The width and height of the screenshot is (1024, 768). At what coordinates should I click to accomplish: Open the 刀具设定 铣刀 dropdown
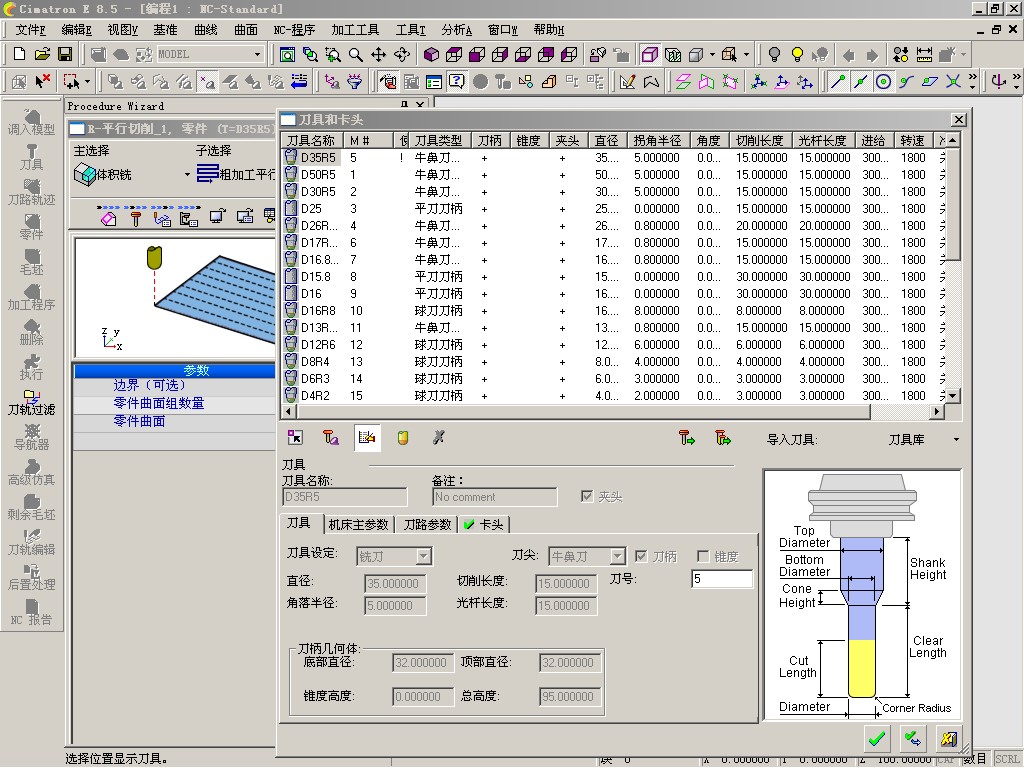pyautogui.click(x=424, y=556)
